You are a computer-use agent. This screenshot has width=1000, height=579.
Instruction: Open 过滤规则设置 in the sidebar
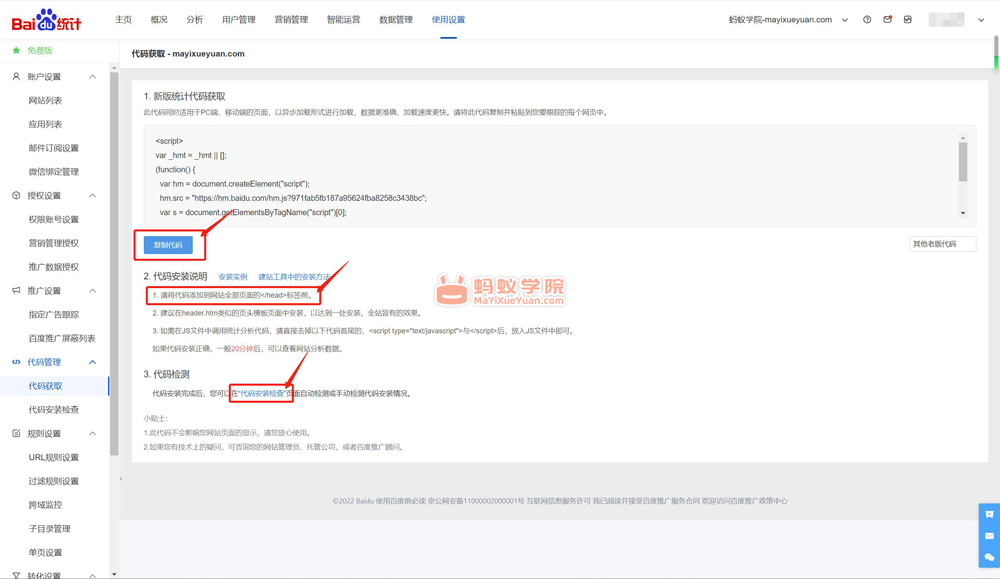[x=54, y=481]
